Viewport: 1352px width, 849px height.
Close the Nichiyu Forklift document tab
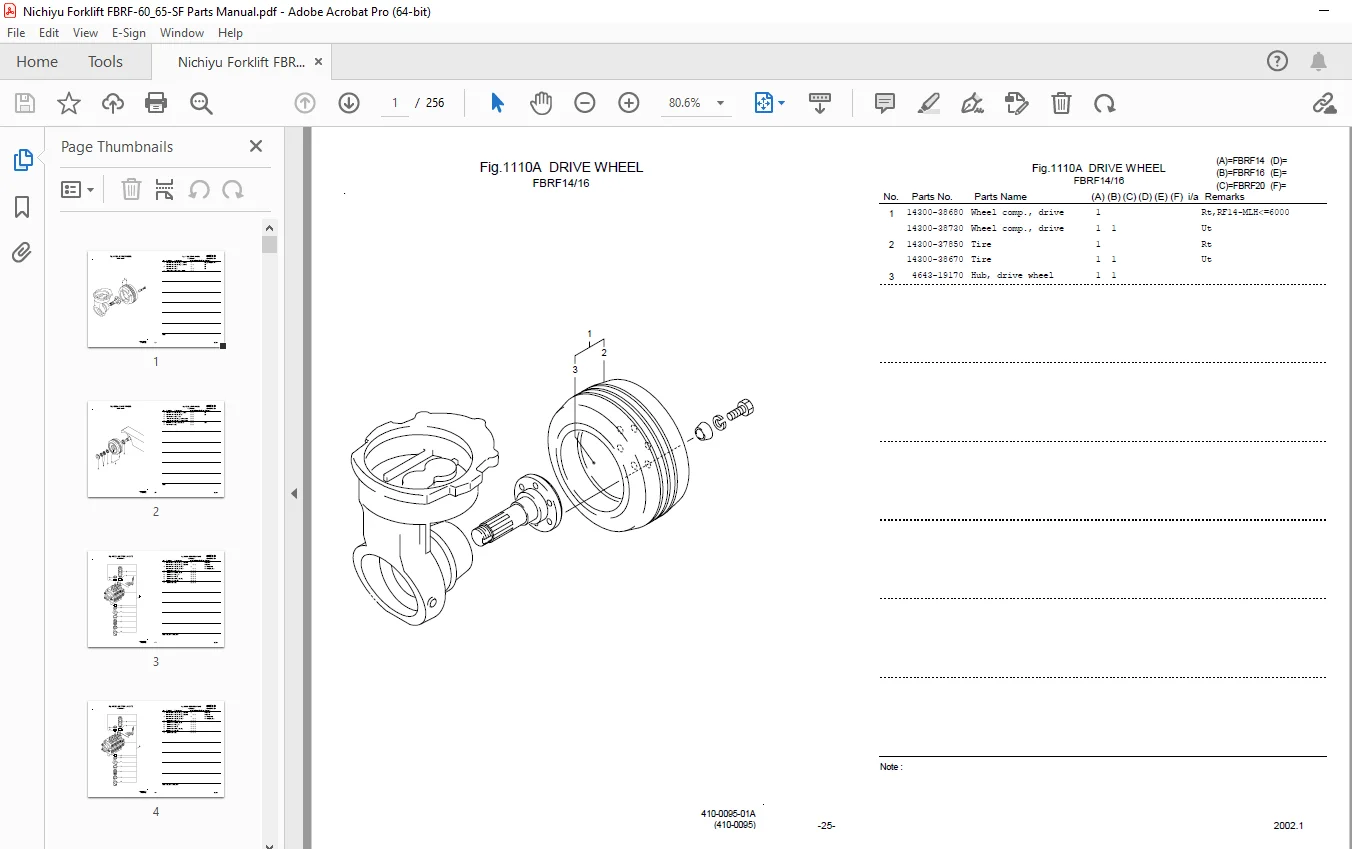319,61
